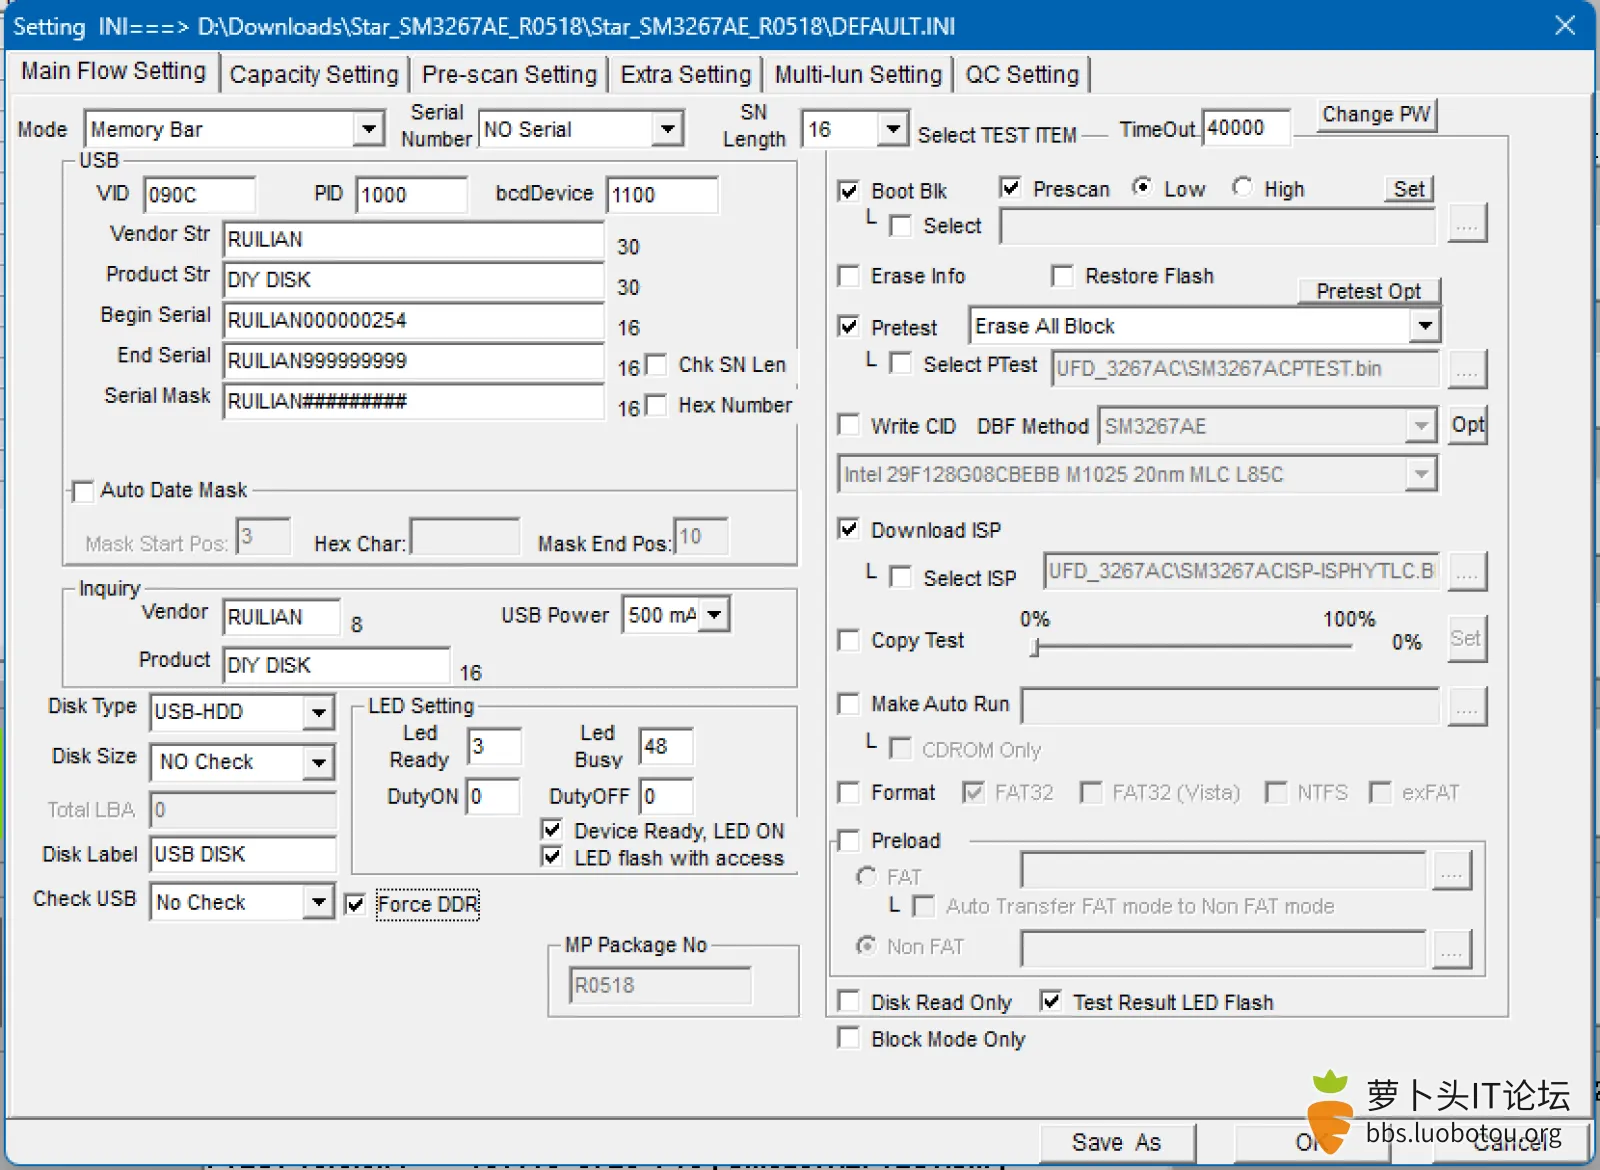Viewport: 1600px width, 1170px height.
Task: Edit the PID field showing 1000
Action: (x=411, y=195)
